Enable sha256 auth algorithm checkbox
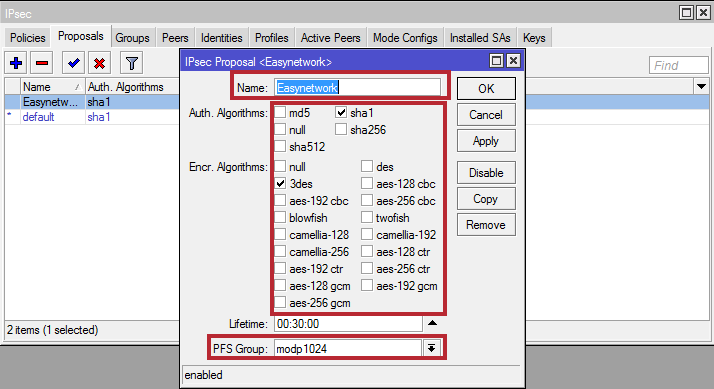The height and width of the screenshot is (389, 714). coord(341,129)
